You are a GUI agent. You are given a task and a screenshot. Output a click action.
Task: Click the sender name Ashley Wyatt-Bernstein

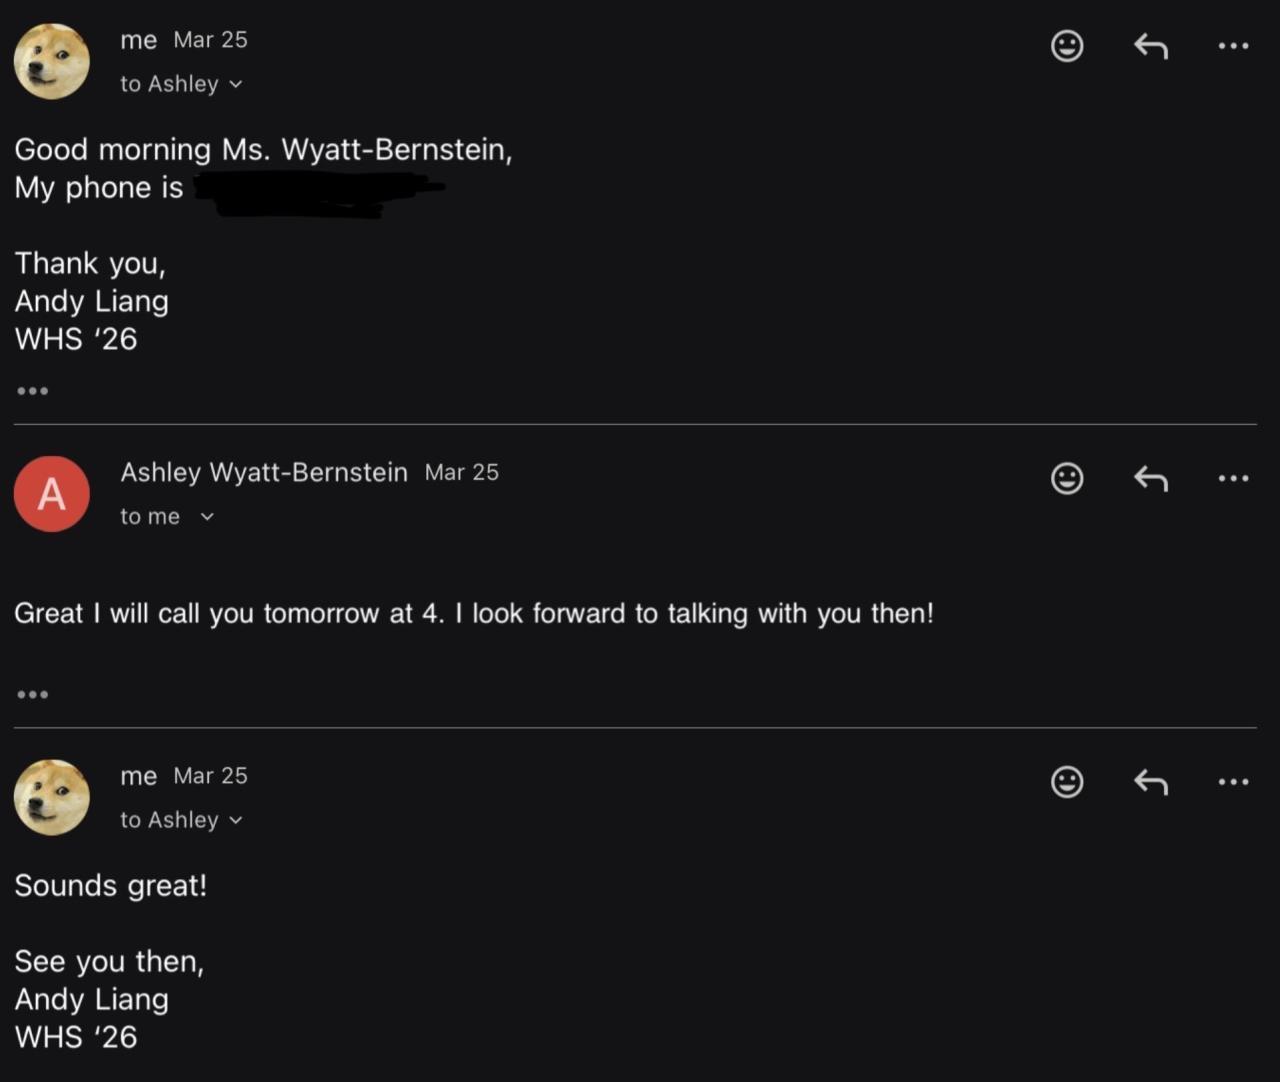264,472
